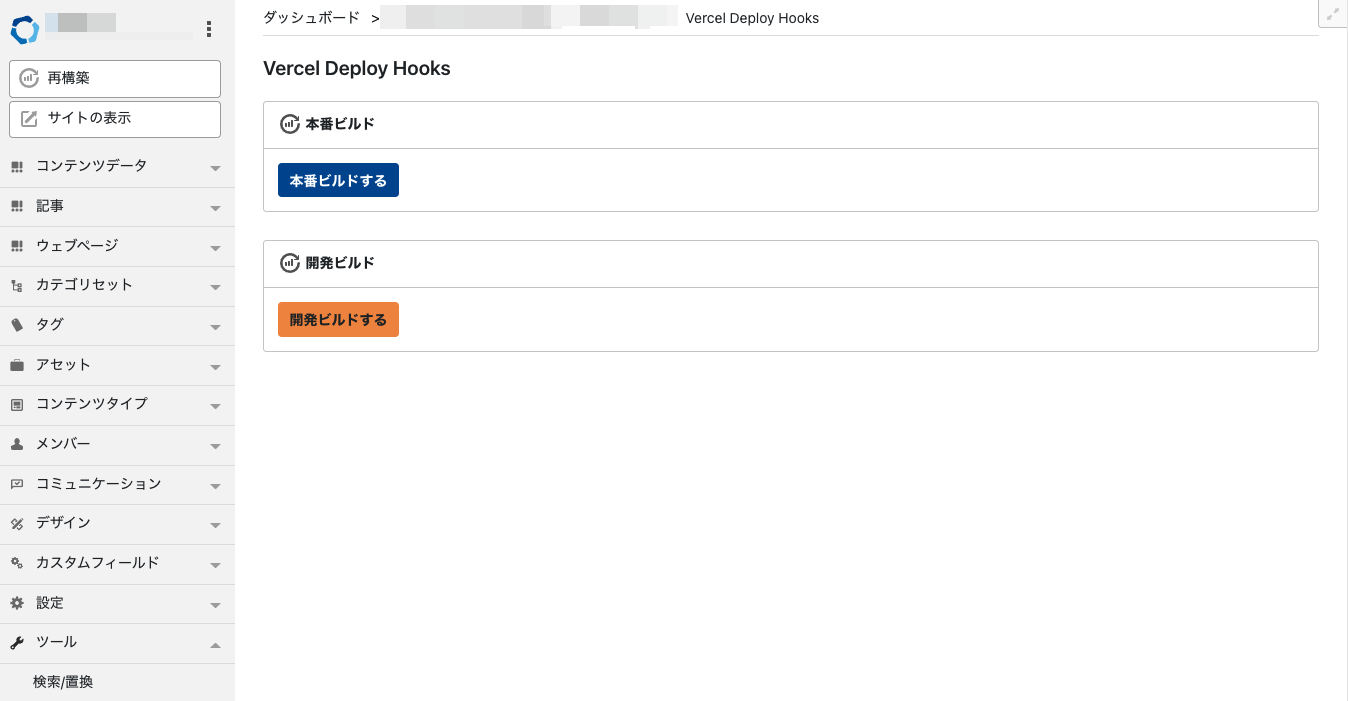Expand カスタムフィールド menu arrow

pos(216,565)
